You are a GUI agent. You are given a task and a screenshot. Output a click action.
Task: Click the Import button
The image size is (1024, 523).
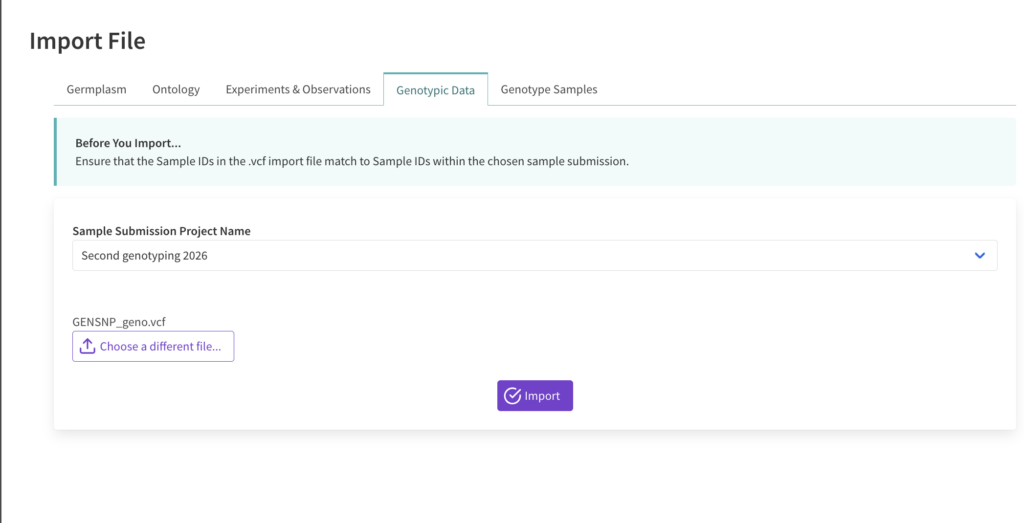535,396
